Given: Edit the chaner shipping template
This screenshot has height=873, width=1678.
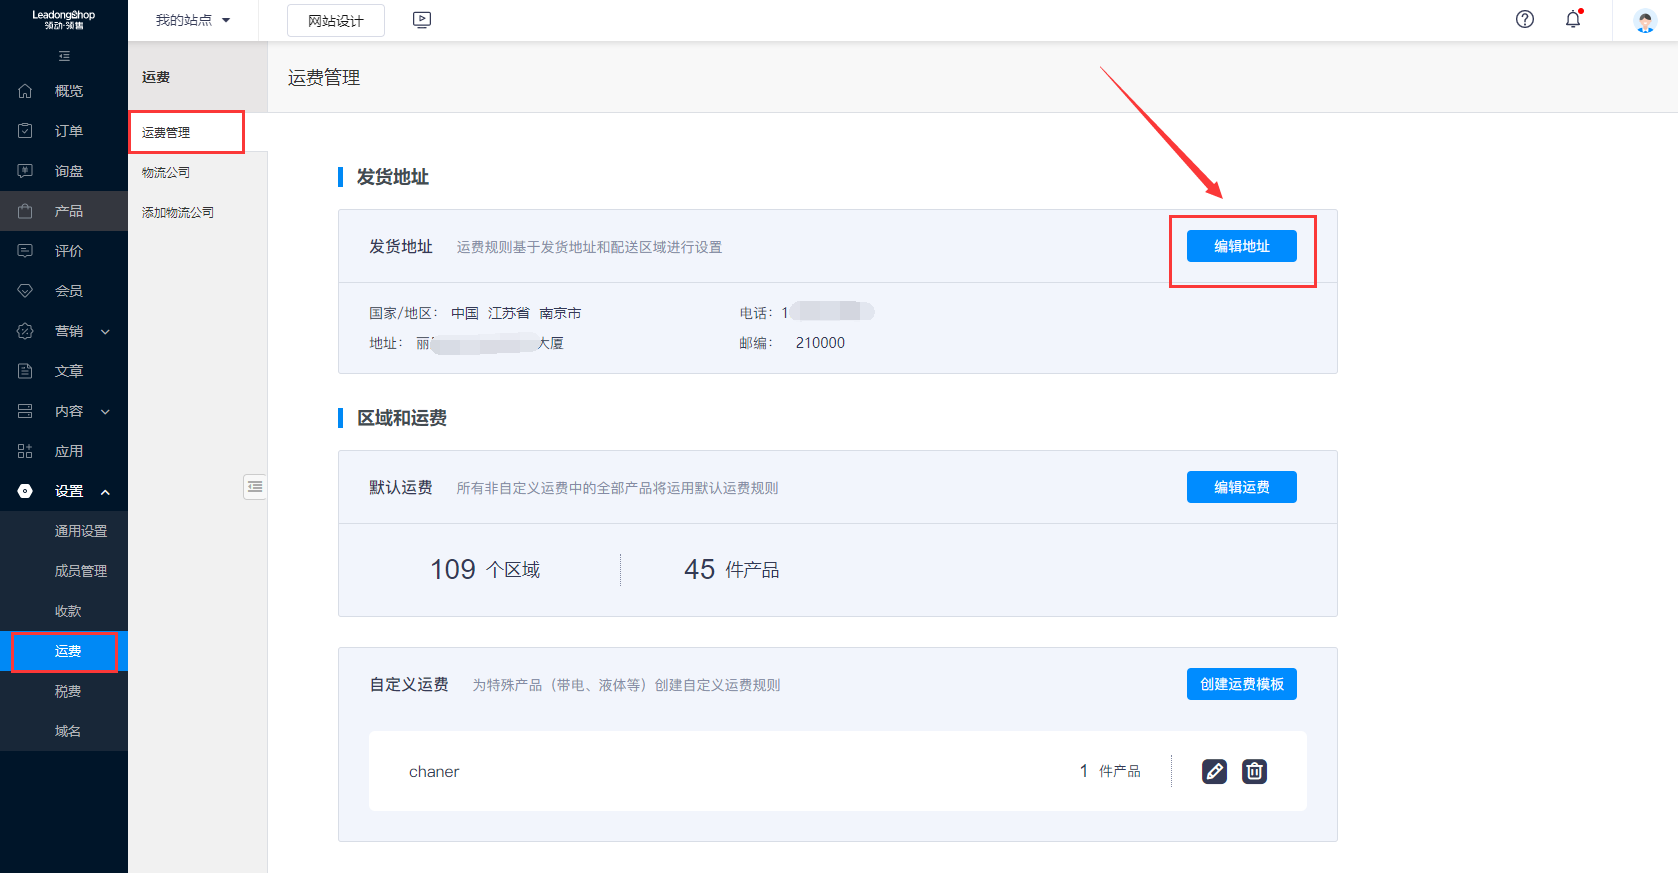Looking at the screenshot, I should [x=1214, y=771].
